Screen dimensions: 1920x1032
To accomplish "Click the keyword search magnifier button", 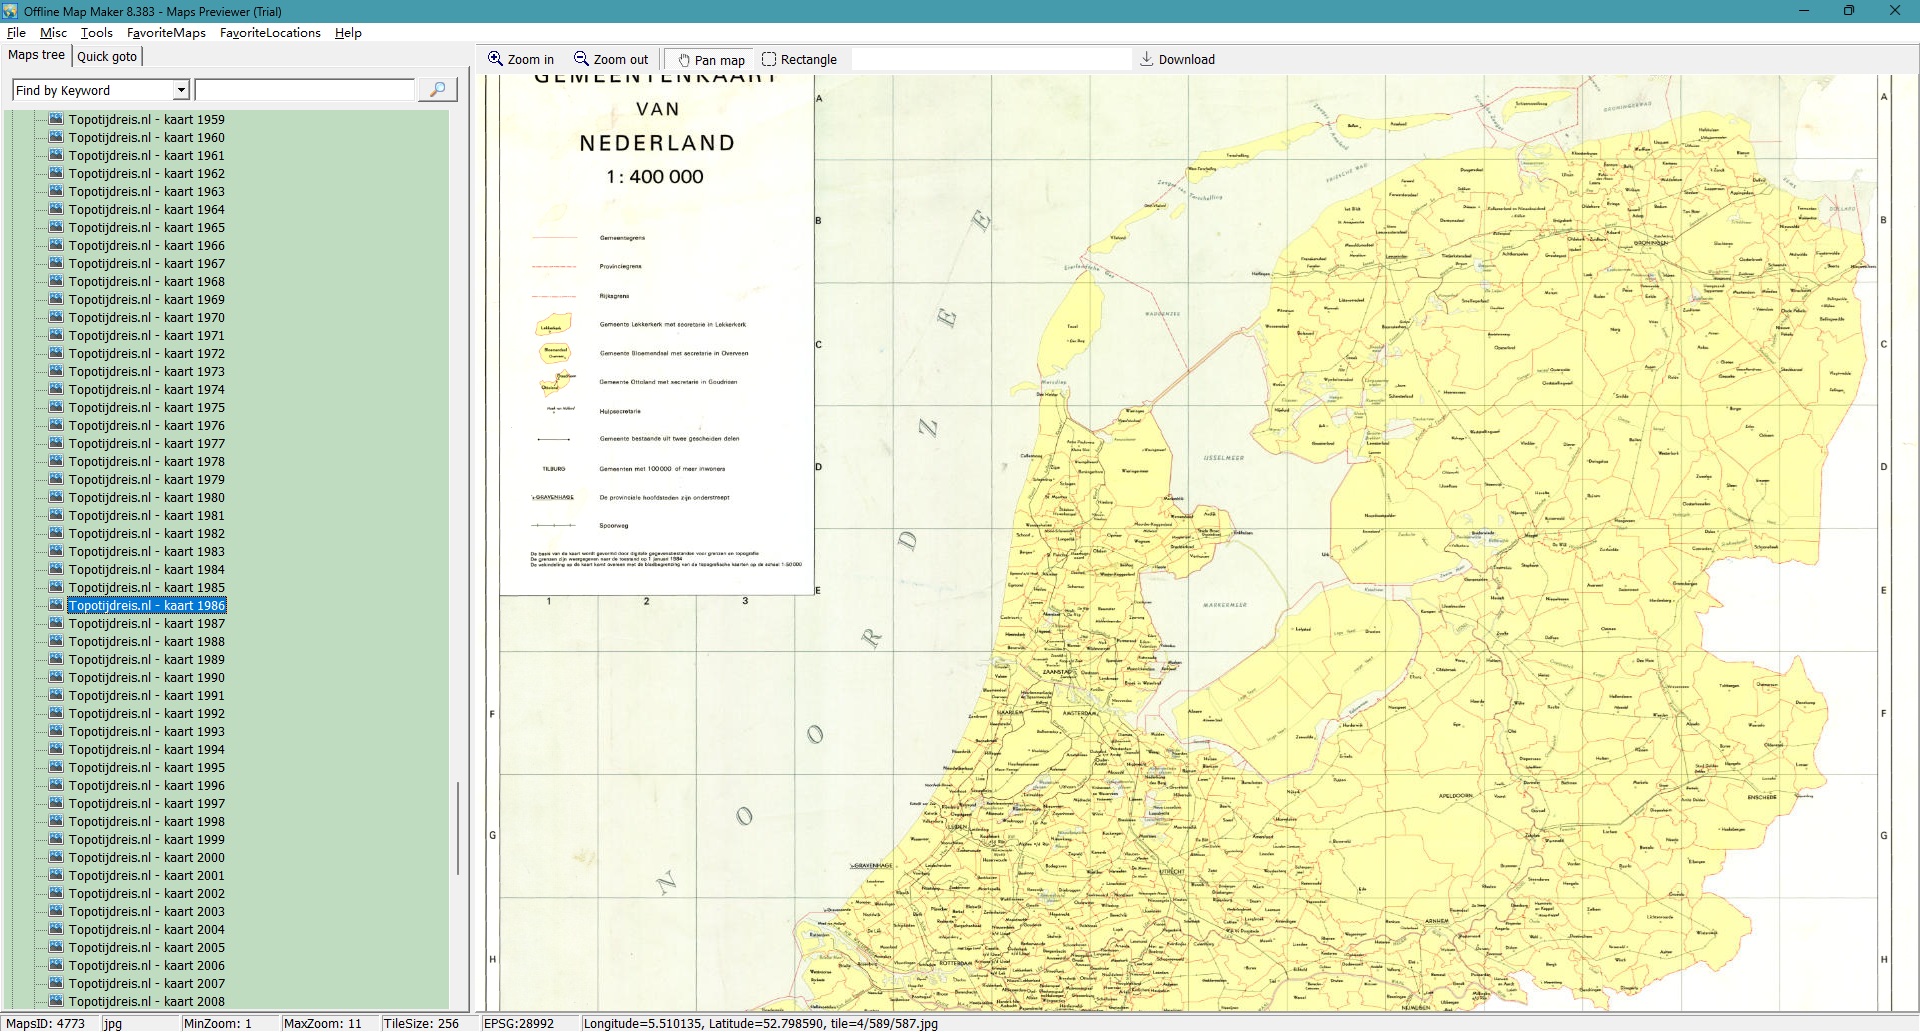I will tap(437, 90).
